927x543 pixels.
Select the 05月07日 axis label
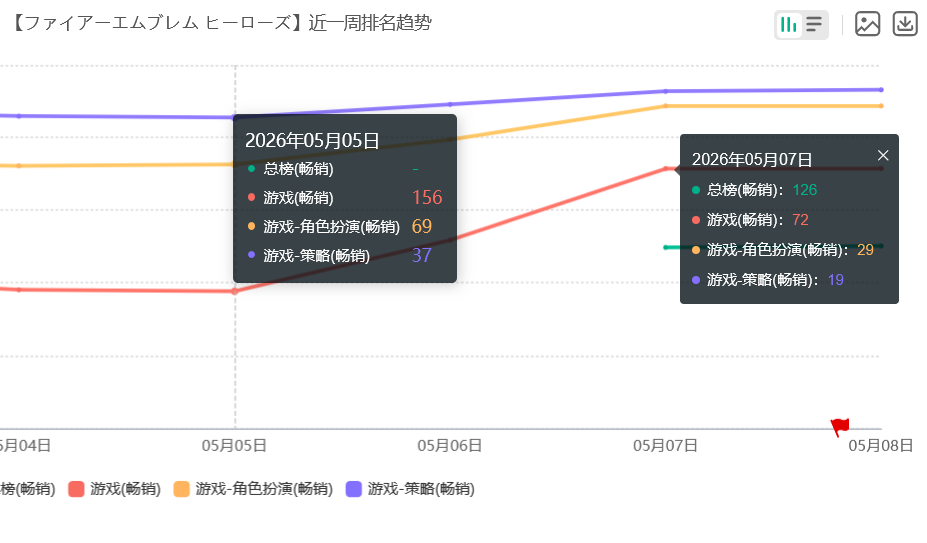pos(666,446)
